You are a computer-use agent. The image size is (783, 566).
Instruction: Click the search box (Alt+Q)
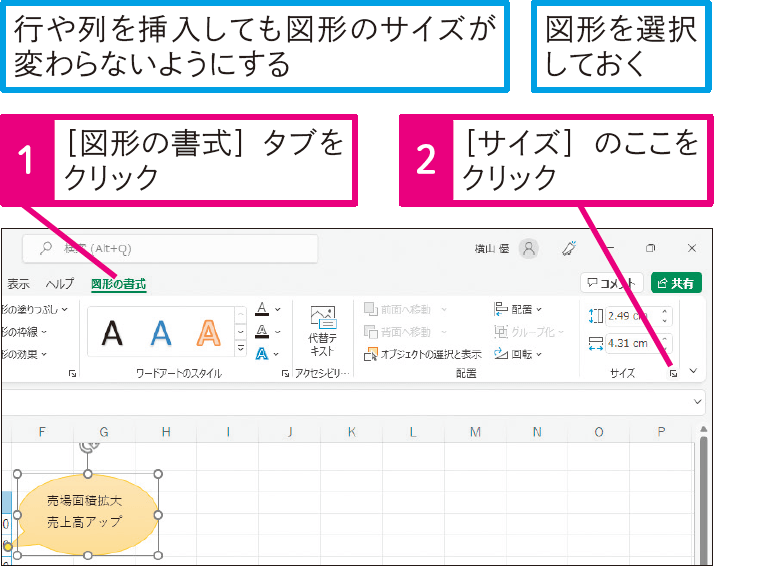(x=170, y=248)
